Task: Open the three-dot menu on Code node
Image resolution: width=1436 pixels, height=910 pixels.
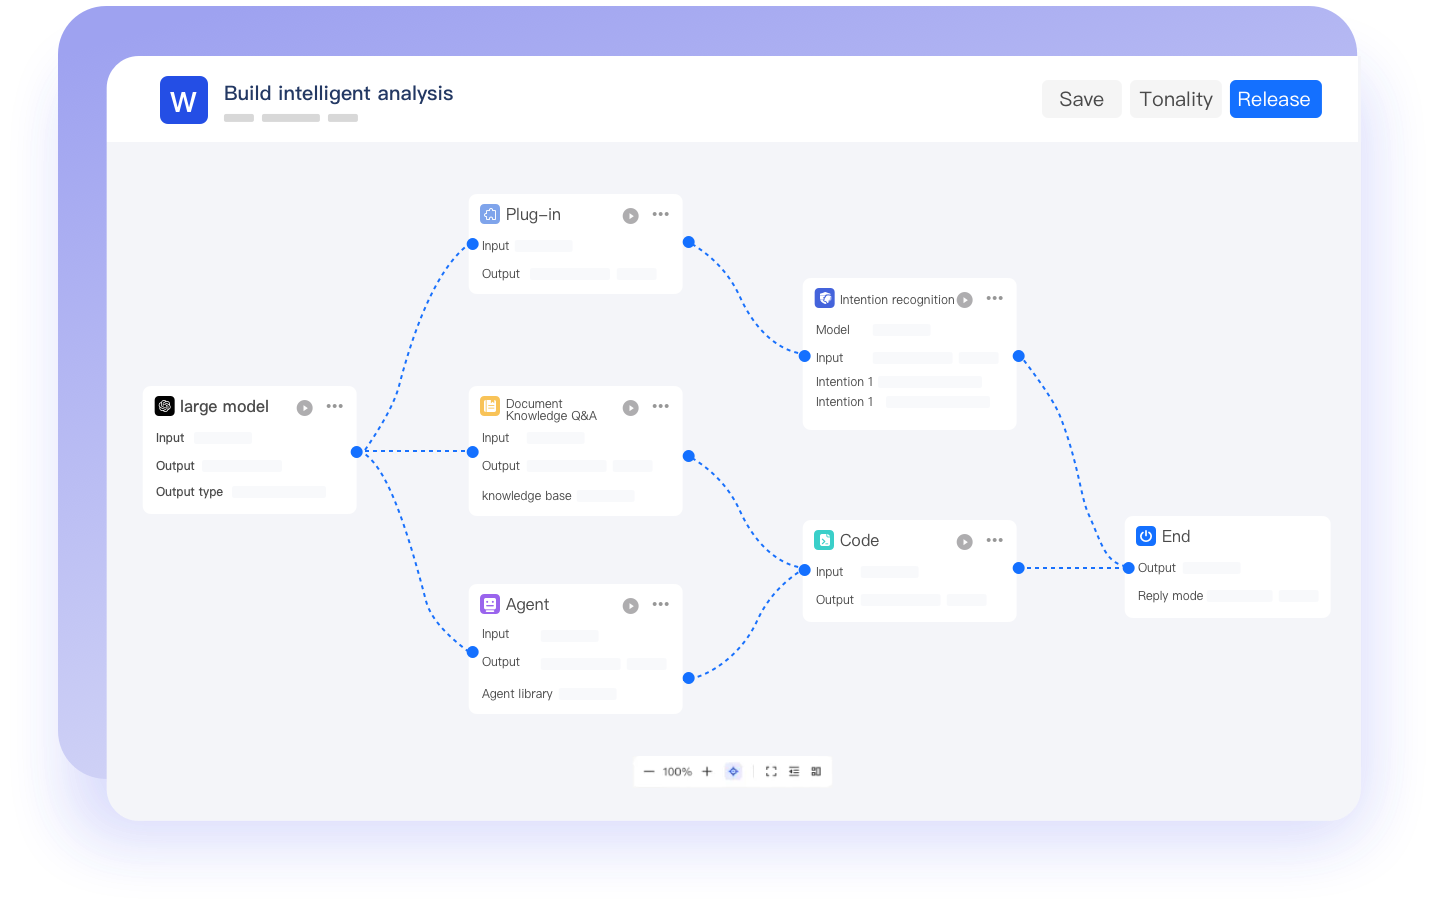Action: pos(994,541)
